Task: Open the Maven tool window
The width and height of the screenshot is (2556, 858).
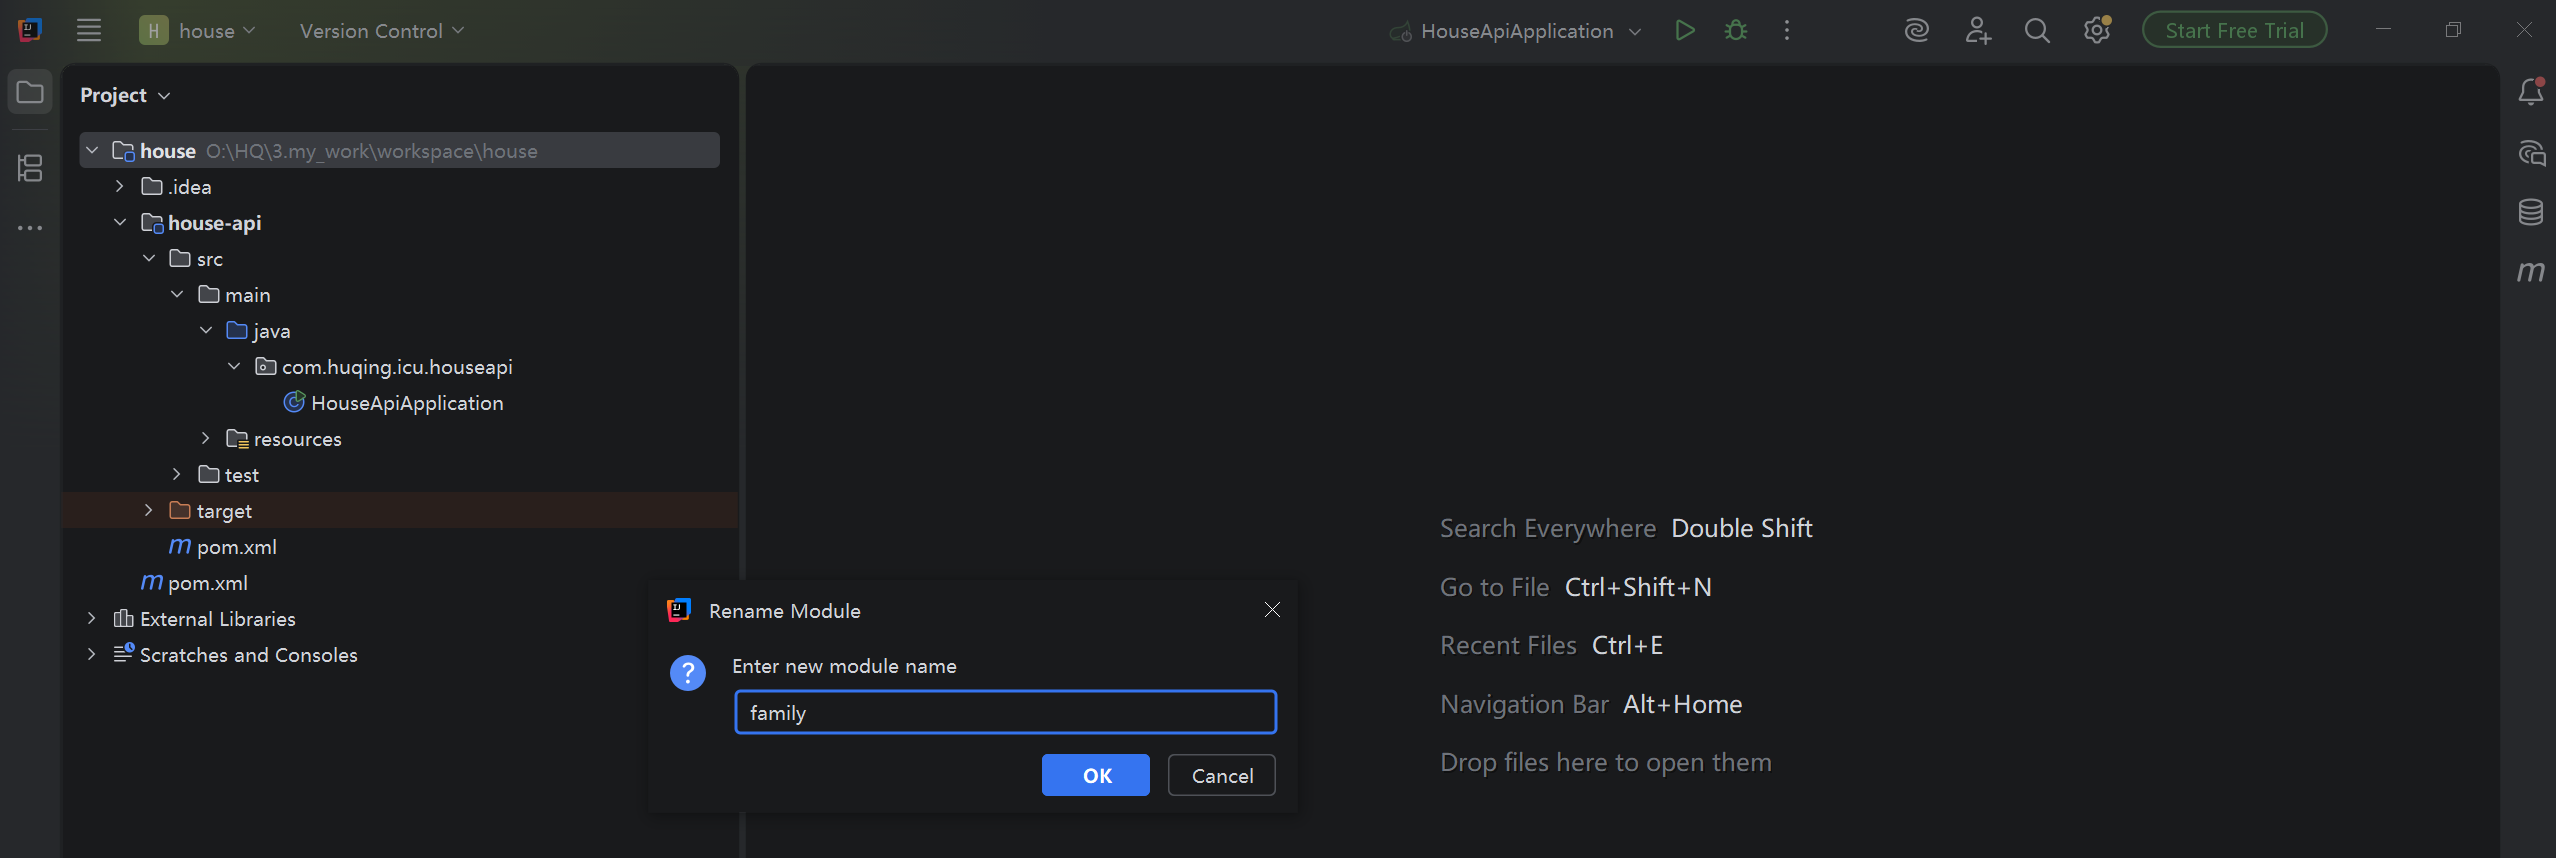Action: 2531,272
